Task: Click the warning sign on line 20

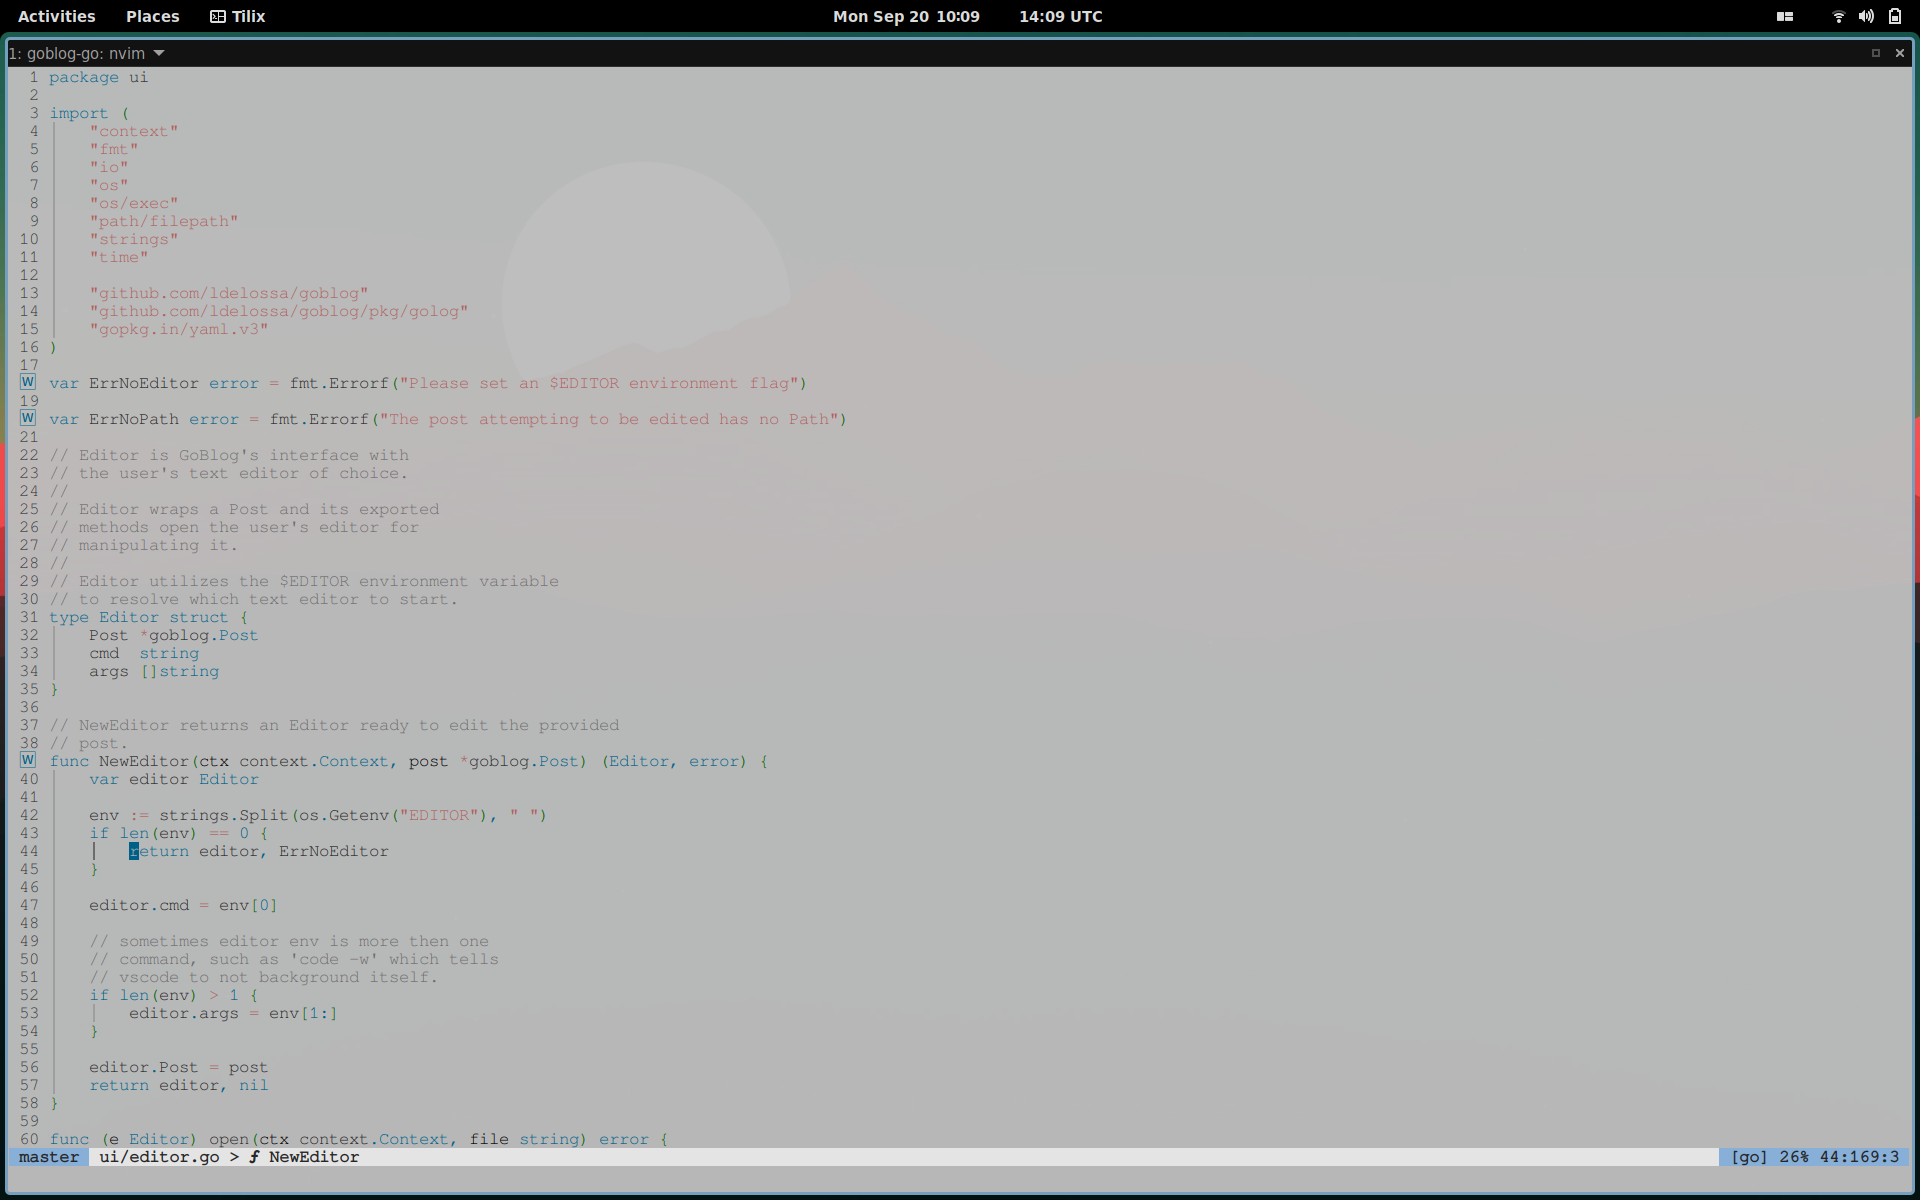Action: coord(28,418)
